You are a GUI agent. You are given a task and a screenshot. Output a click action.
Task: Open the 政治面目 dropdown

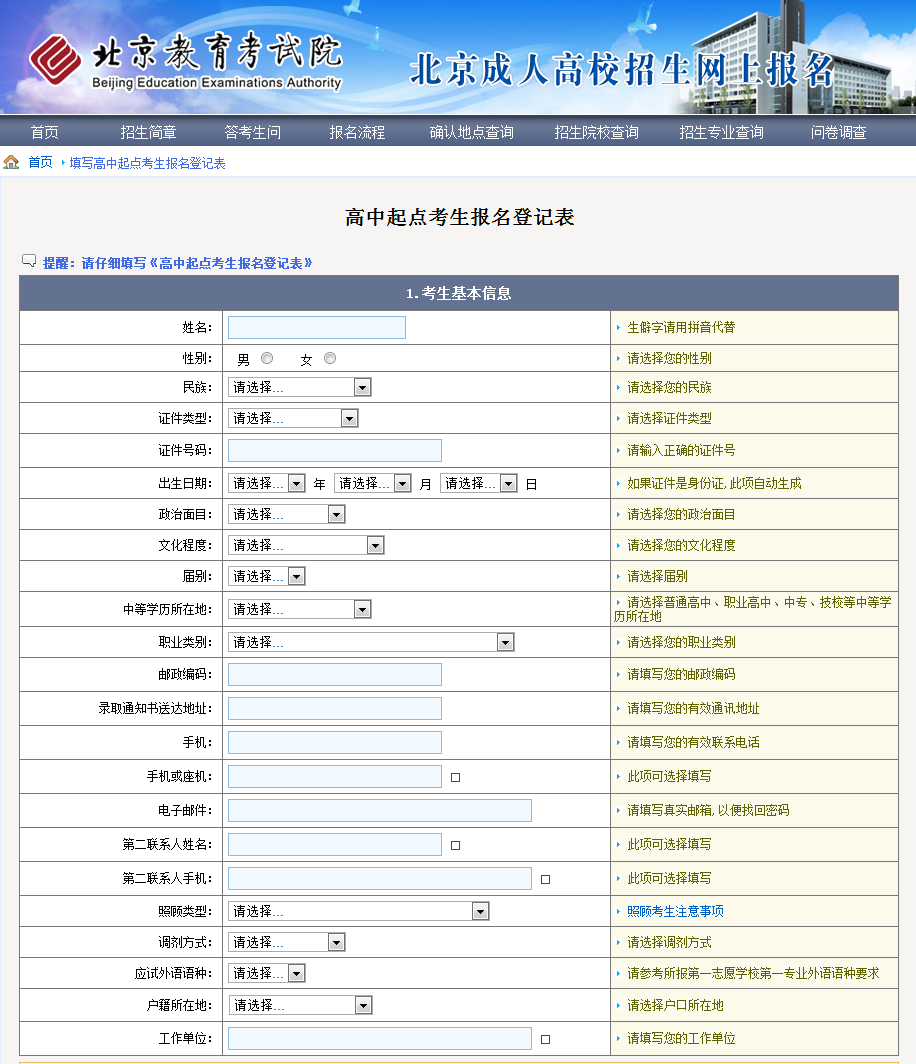(x=286, y=514)
